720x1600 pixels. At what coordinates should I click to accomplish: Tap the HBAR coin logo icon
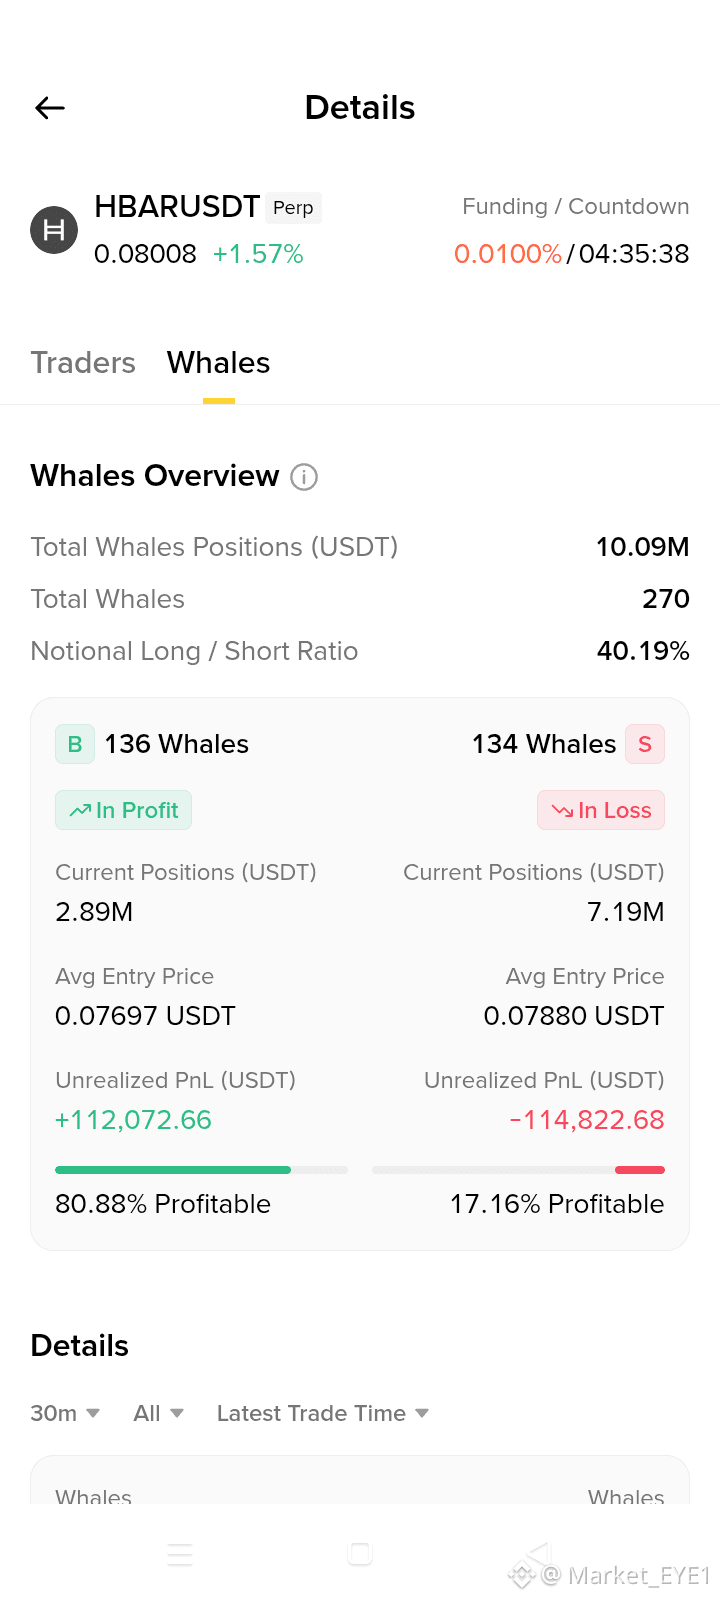(54, 230)
